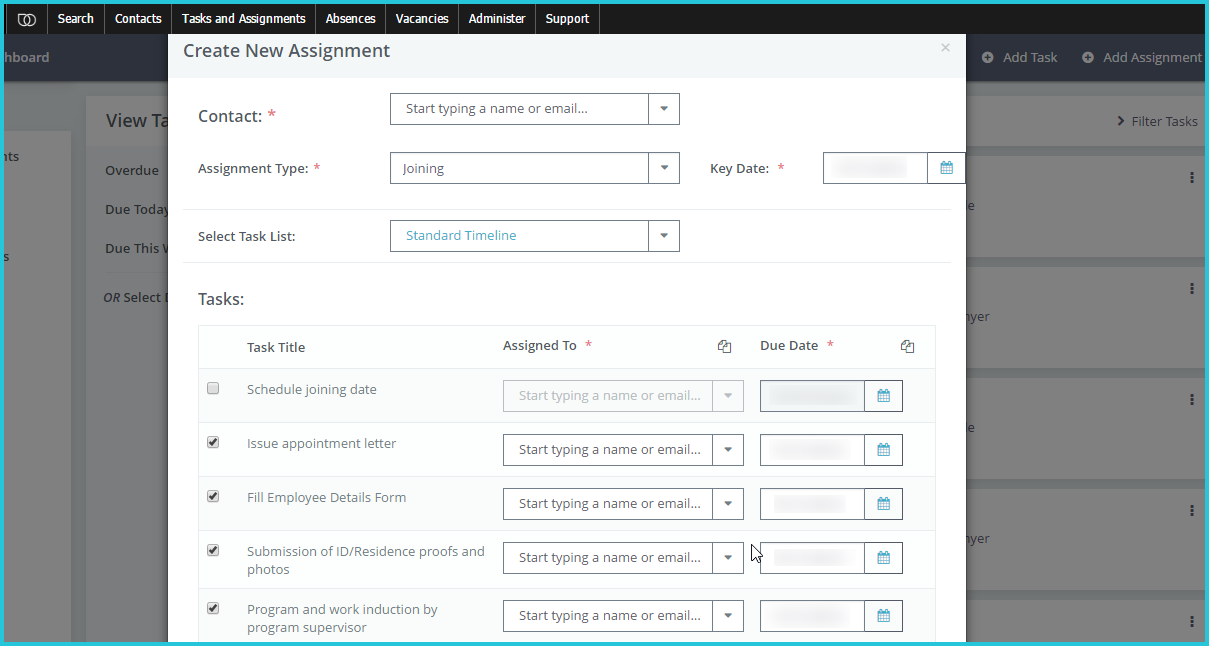Open the third task card's kebab menu
1209x646 pixels.
coord(1191,399)
